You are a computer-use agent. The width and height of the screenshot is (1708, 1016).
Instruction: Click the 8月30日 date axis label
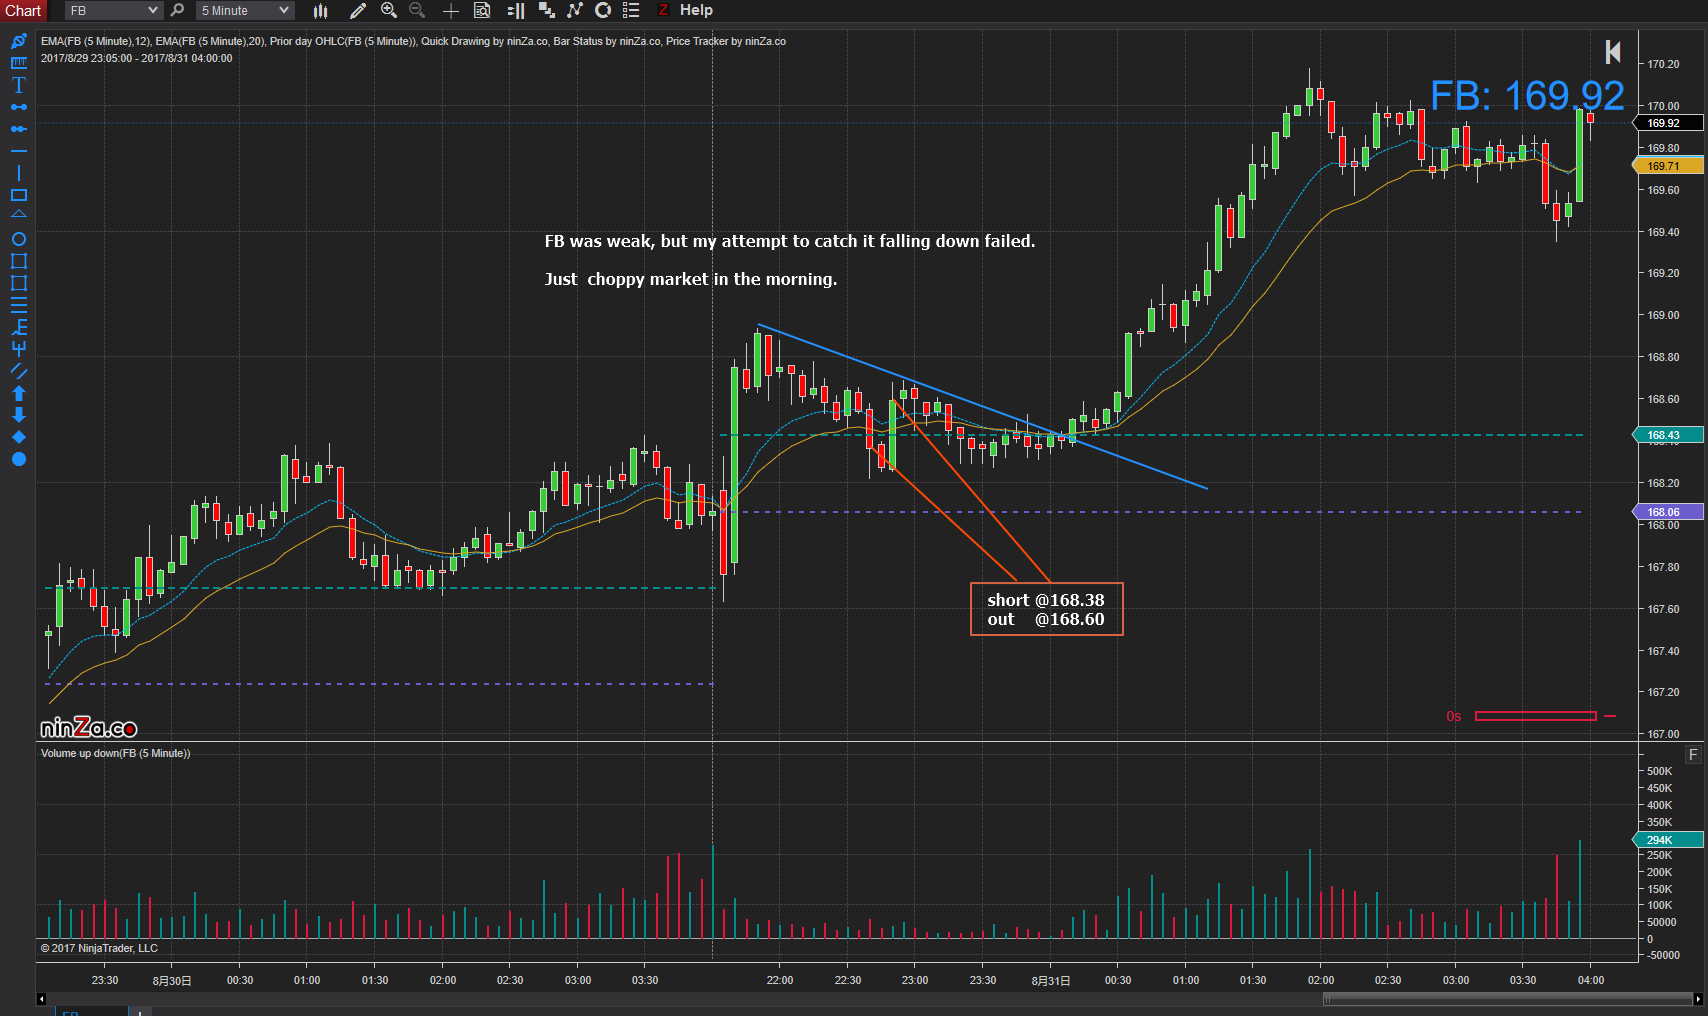click(172, 980)
